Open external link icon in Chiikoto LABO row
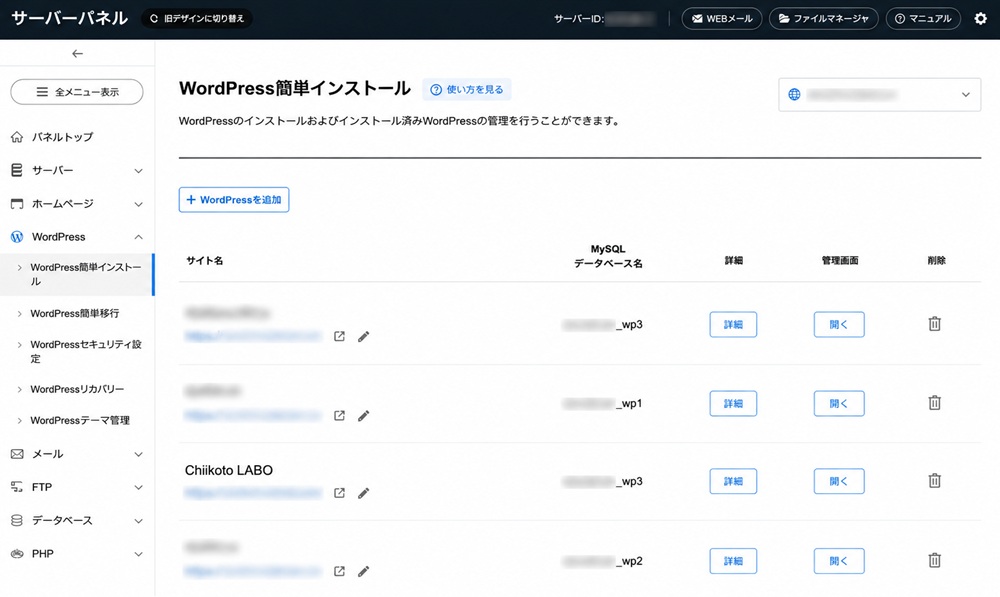Viewport: 1000px width, 597px height. [339, 493]
